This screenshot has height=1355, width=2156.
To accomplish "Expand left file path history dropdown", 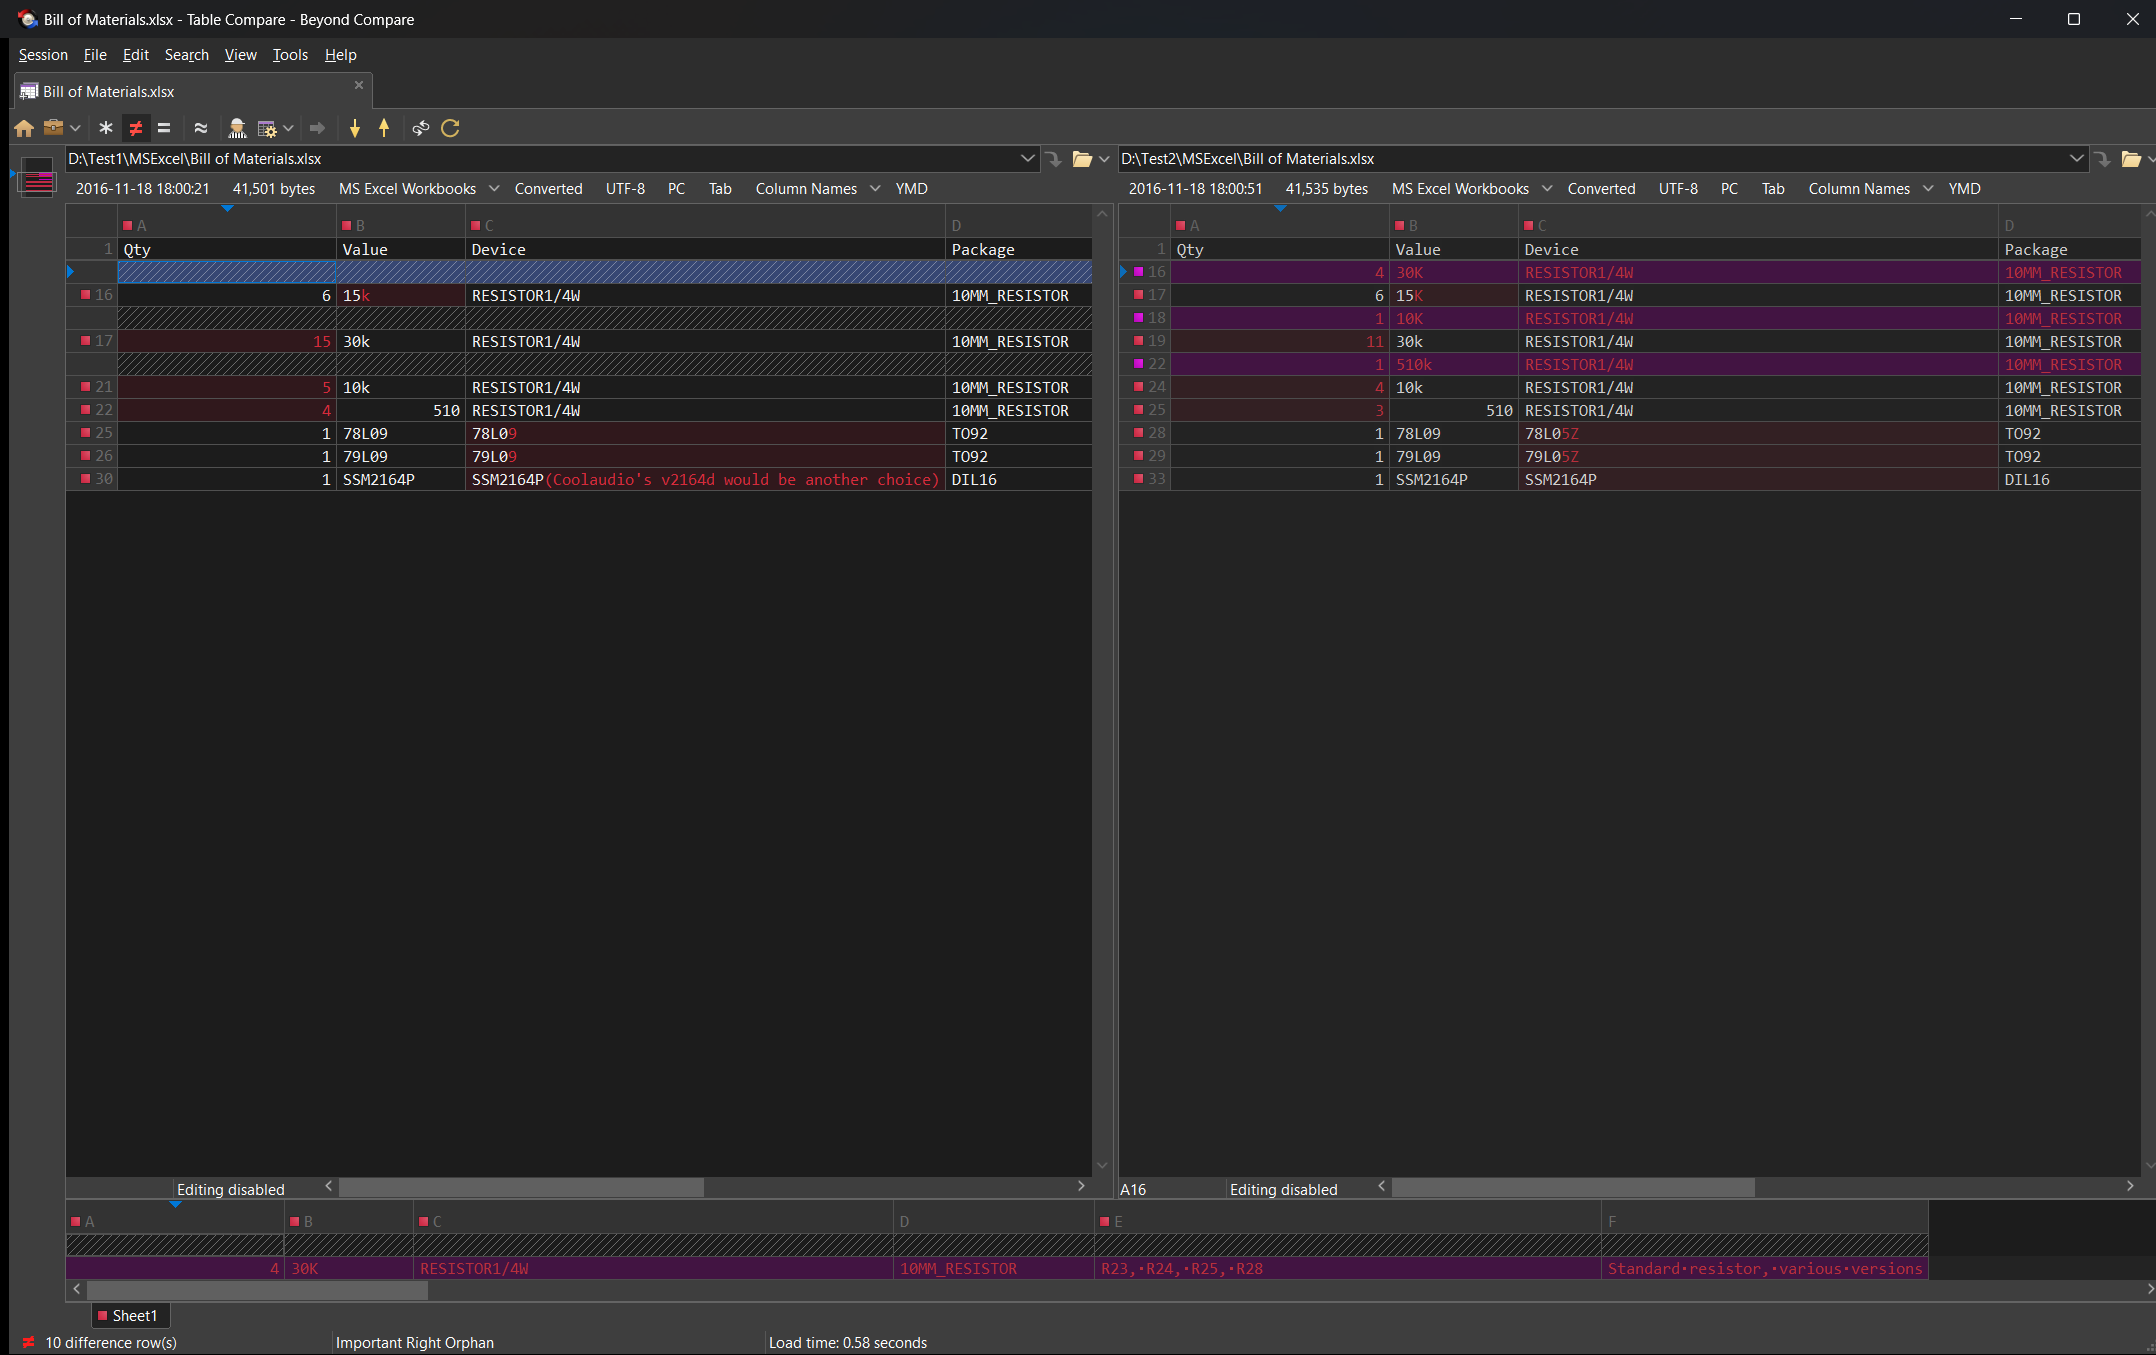I will [x=1027, y=159].
